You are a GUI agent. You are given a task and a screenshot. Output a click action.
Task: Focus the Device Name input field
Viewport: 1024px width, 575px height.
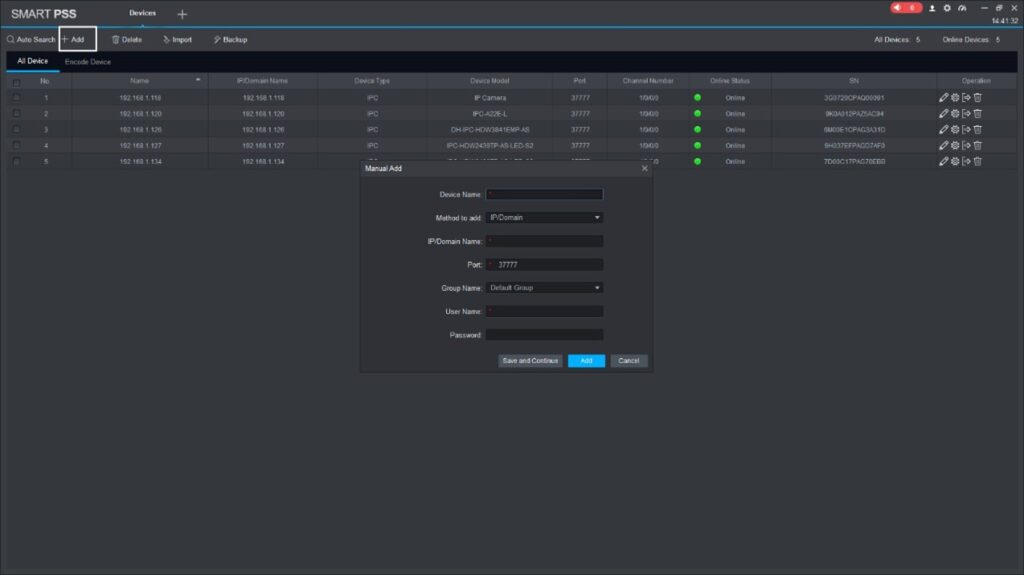(544, 194)
